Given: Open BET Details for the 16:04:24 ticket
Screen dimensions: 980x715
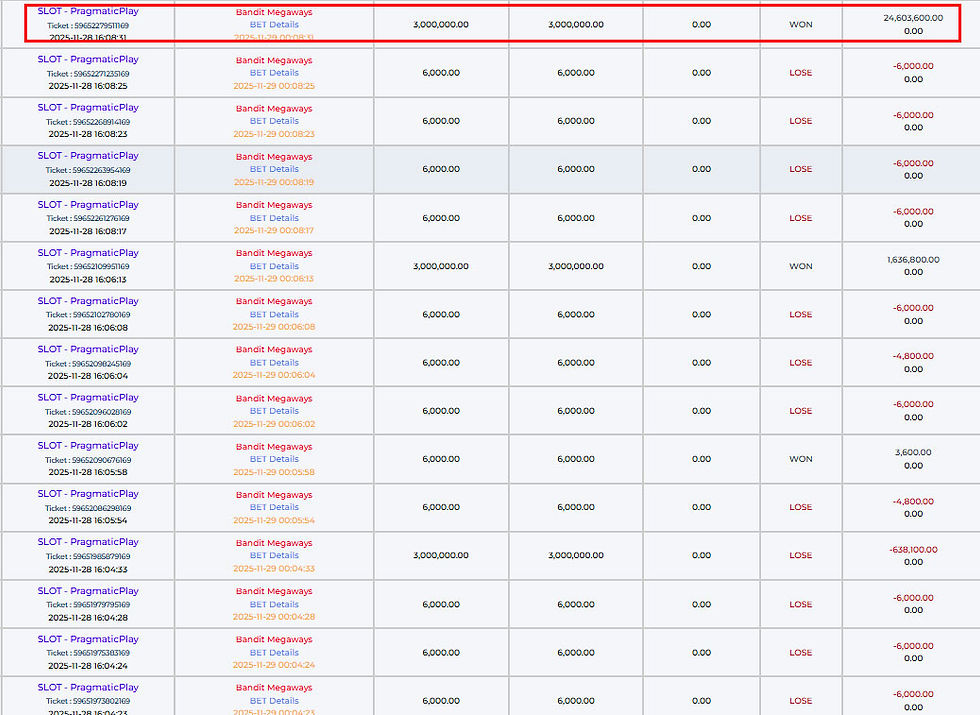Looking at the screenshot, I should [x=274, y=652].
